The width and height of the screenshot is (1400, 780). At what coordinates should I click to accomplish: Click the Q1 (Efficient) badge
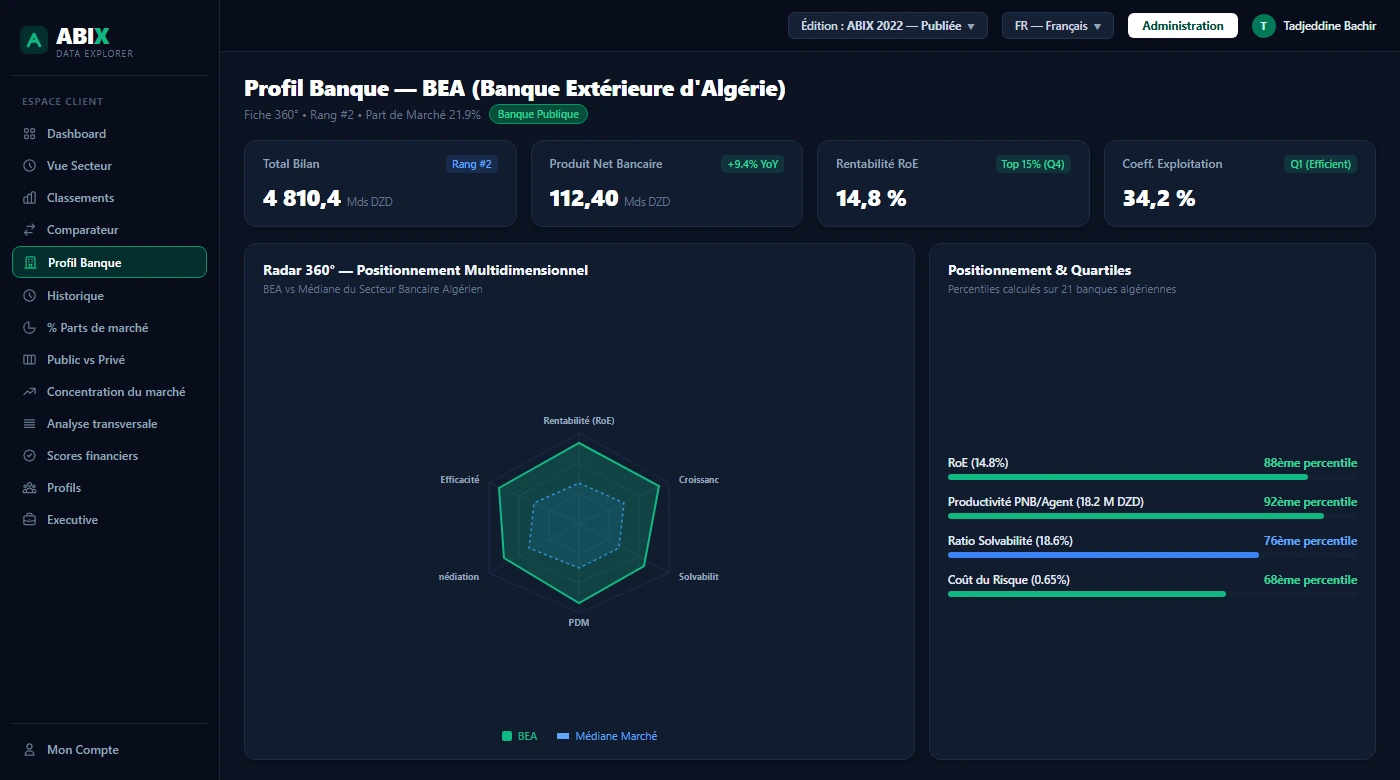click(x=1320, y=164)
